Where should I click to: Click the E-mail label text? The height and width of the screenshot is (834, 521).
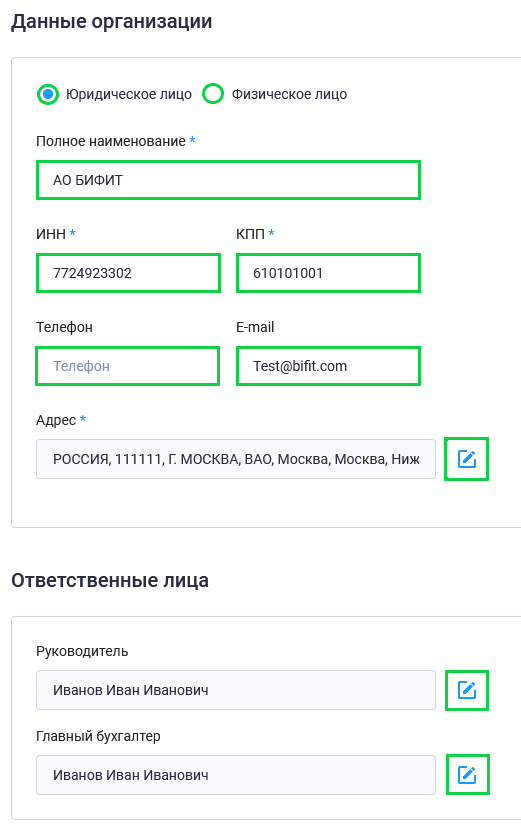[255, 327]
